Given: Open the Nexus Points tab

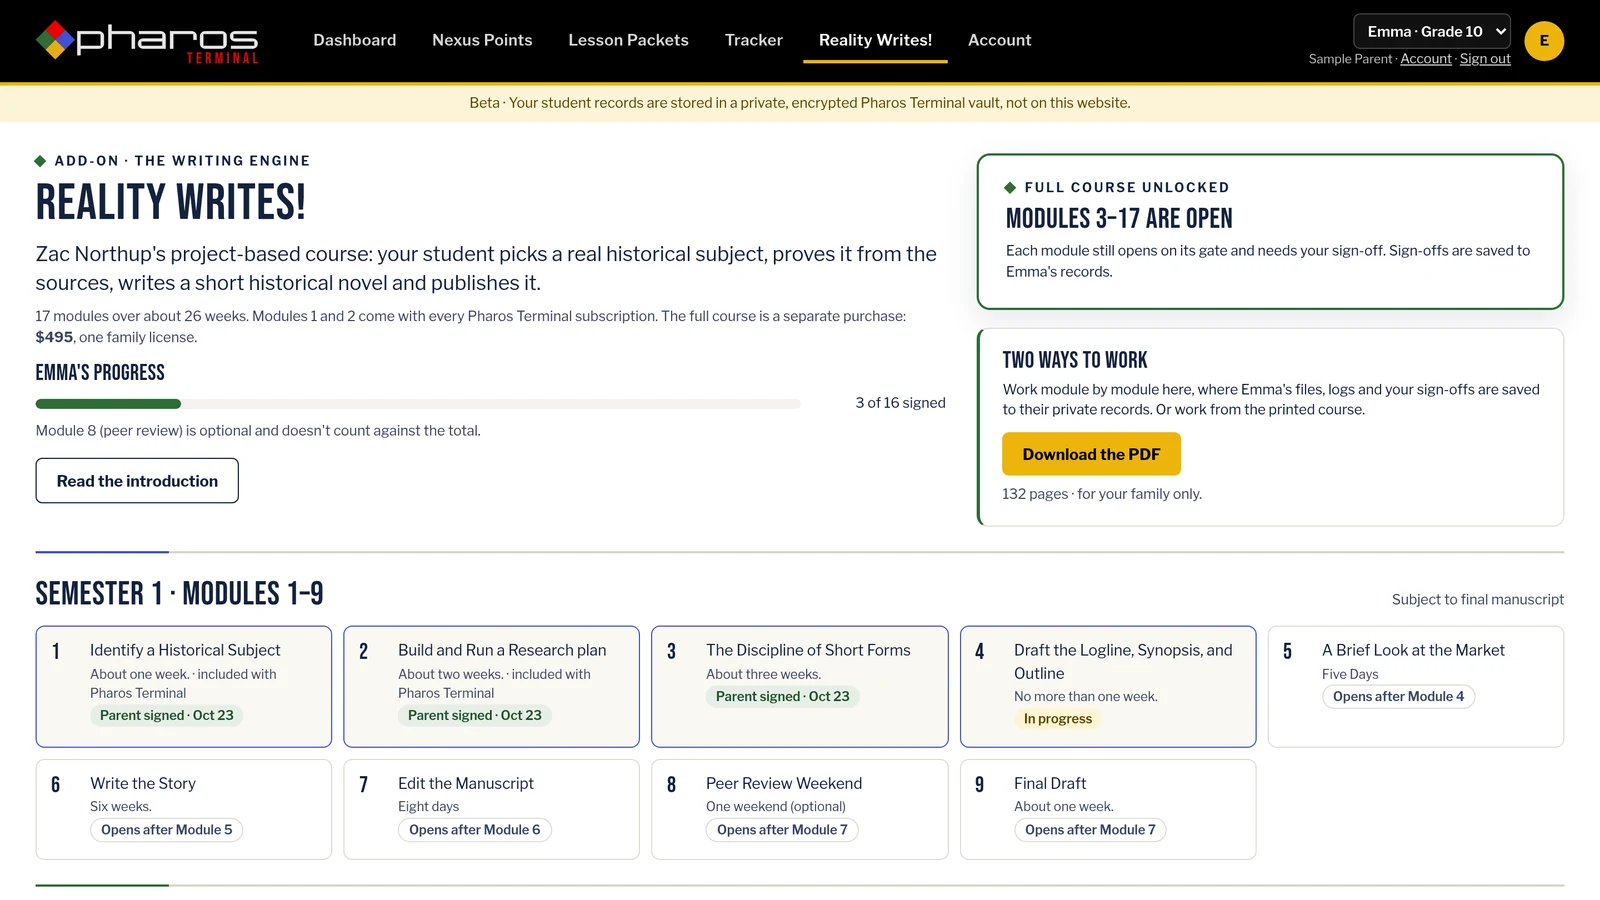Looking at the screenshot, I should click(x=482, y=40).
